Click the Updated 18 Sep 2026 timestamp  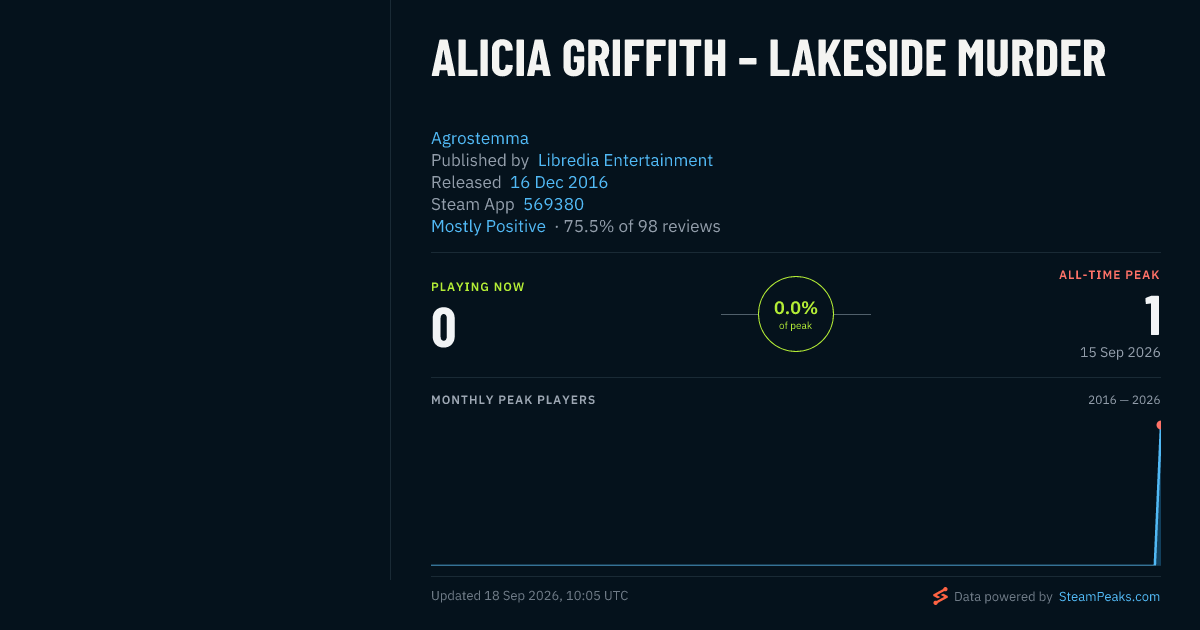coord(530,596)
